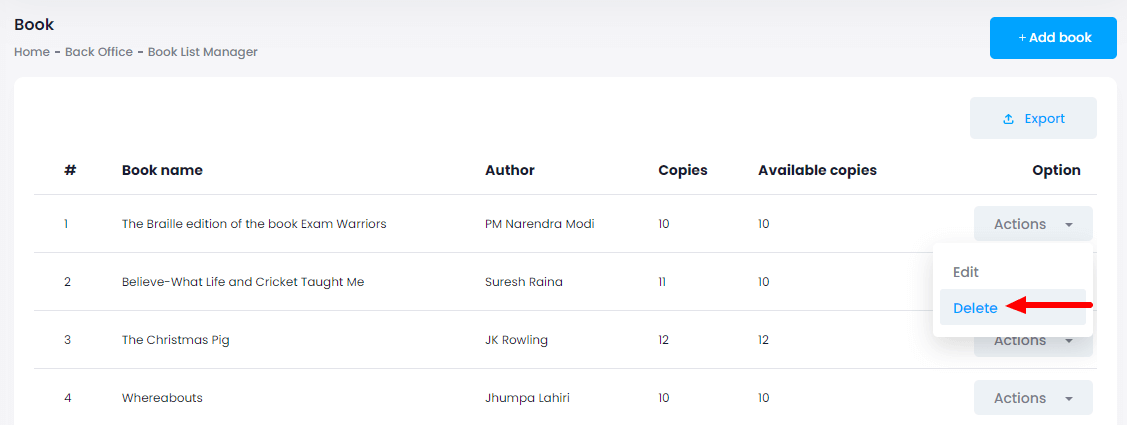Screen dimensions: 1127x425
Task: Click book title Believe-What Life and Cricket Taught Me
Action: click(x=243, y=282)
